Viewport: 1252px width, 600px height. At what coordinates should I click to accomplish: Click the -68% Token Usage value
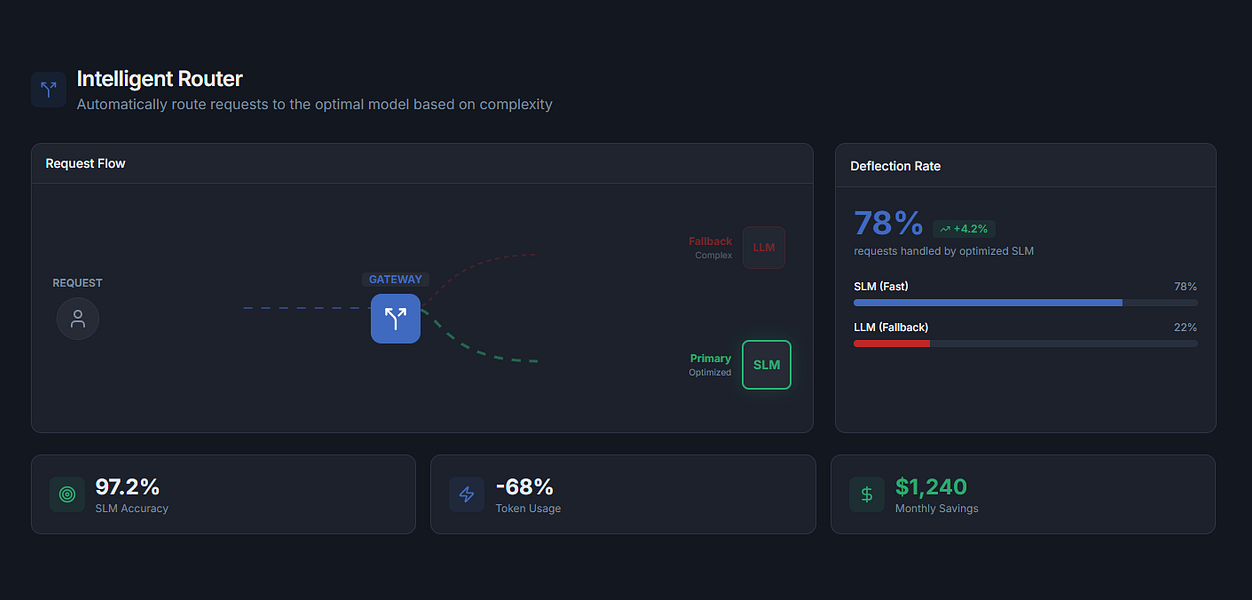click(525, 487)
